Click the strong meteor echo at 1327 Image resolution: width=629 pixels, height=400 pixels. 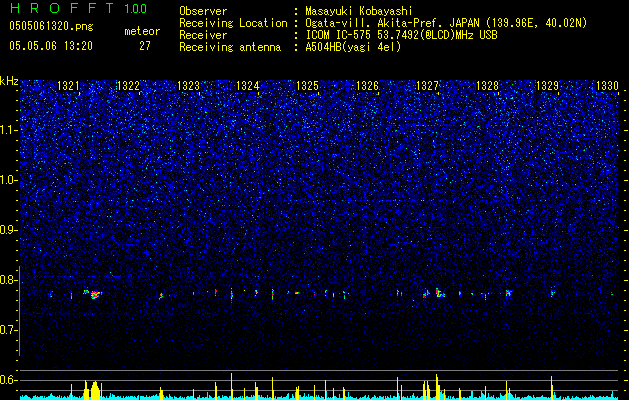438,293
